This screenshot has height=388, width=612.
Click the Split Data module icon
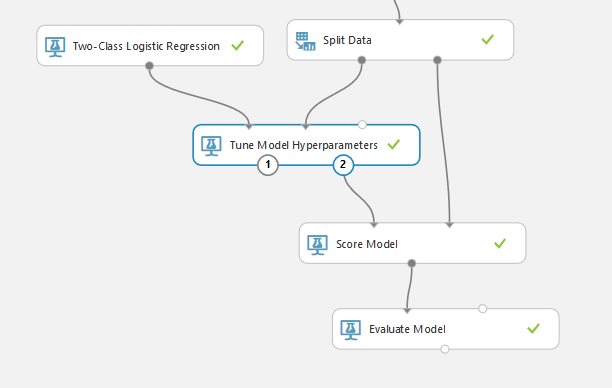click(305, 41)
